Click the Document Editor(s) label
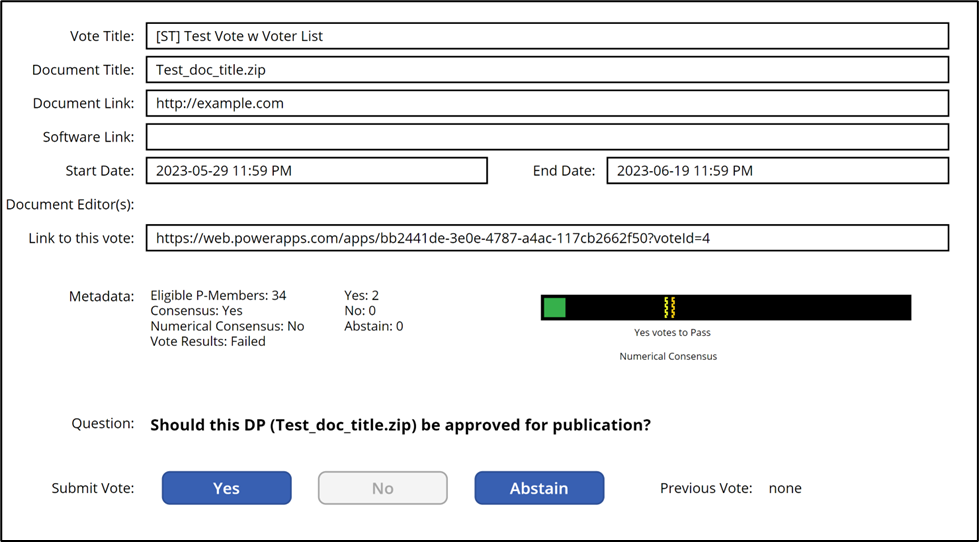979x542 pixels. [69, 205]
